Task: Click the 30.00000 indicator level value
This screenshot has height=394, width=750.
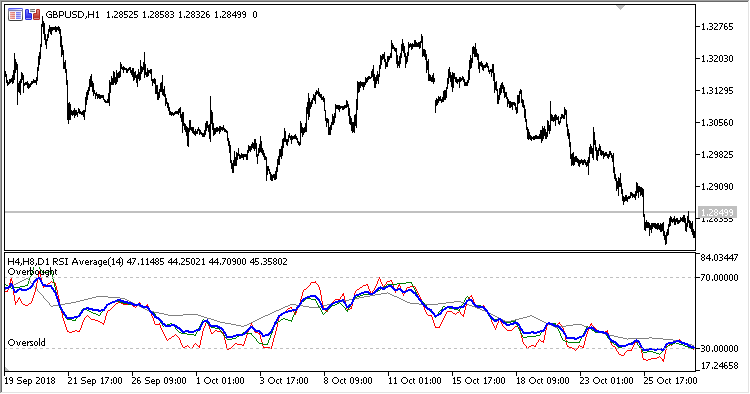Action: click(x=719, y=349)
